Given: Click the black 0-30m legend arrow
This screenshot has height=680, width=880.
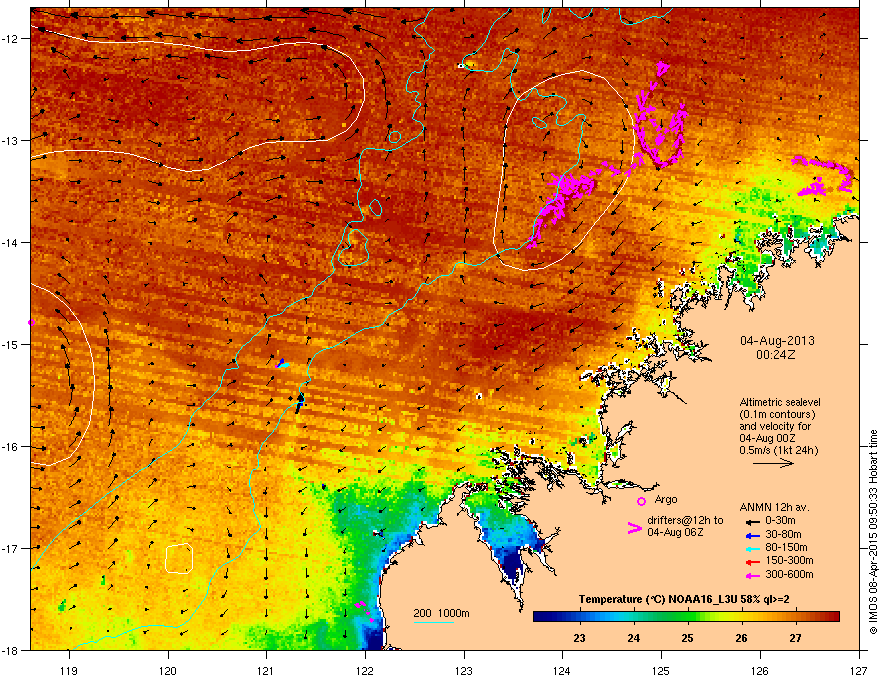Looking at the screenshot, I should tap(752, 521).
